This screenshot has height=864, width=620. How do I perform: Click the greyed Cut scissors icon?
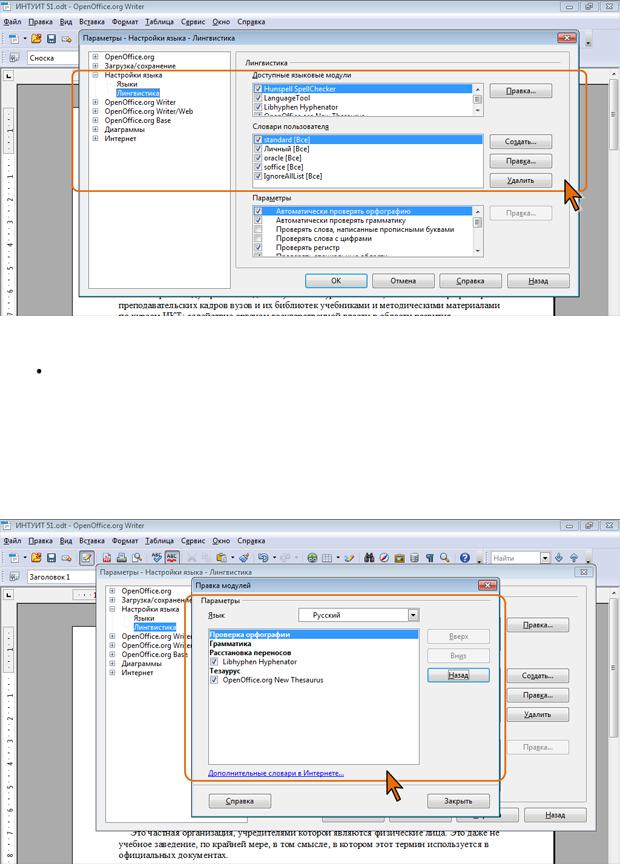pos(191,558)
